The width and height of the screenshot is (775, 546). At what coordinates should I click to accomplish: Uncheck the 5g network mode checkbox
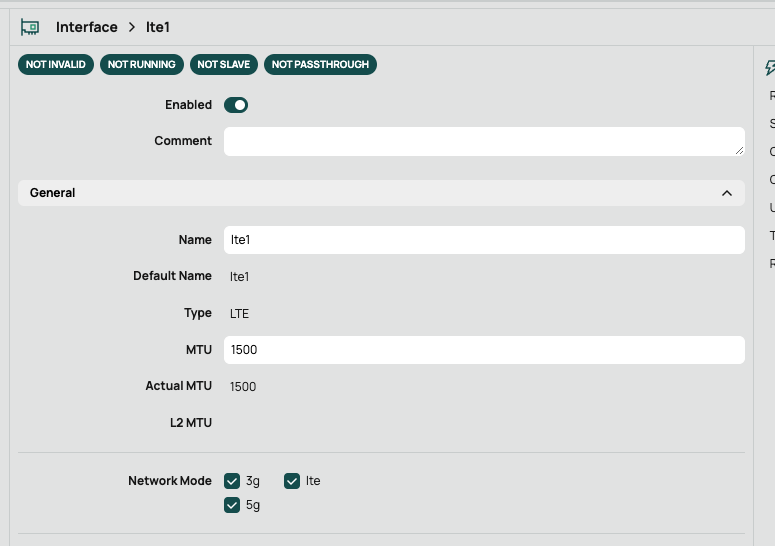click(x=232, y=505)
